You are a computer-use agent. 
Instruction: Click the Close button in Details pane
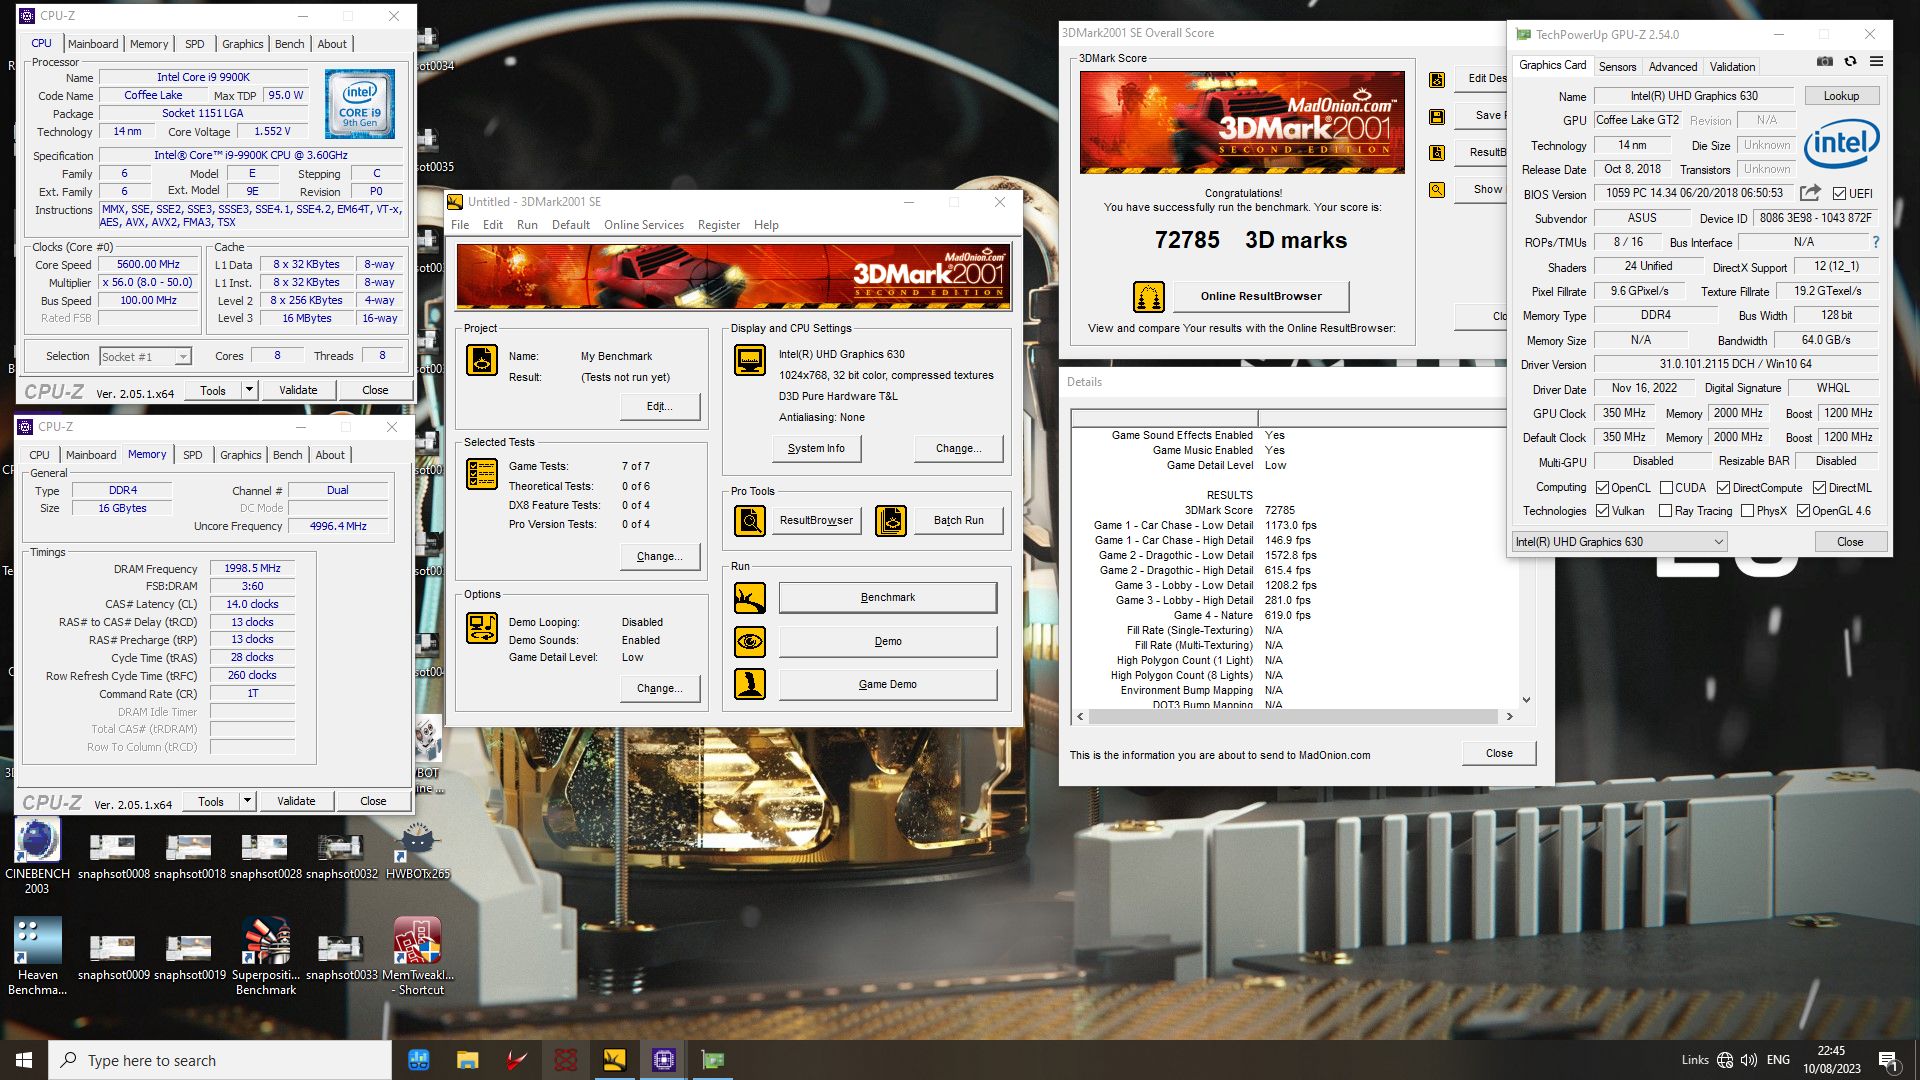coord(1498,753)
